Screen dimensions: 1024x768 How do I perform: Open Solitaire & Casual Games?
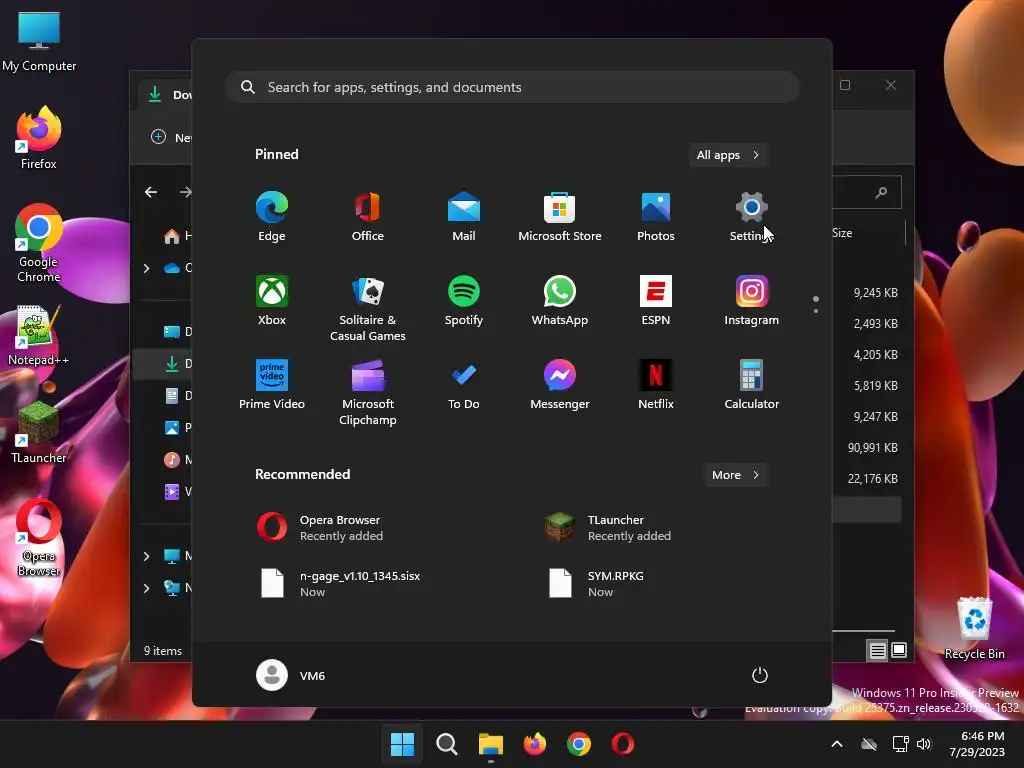pos(368,308)
